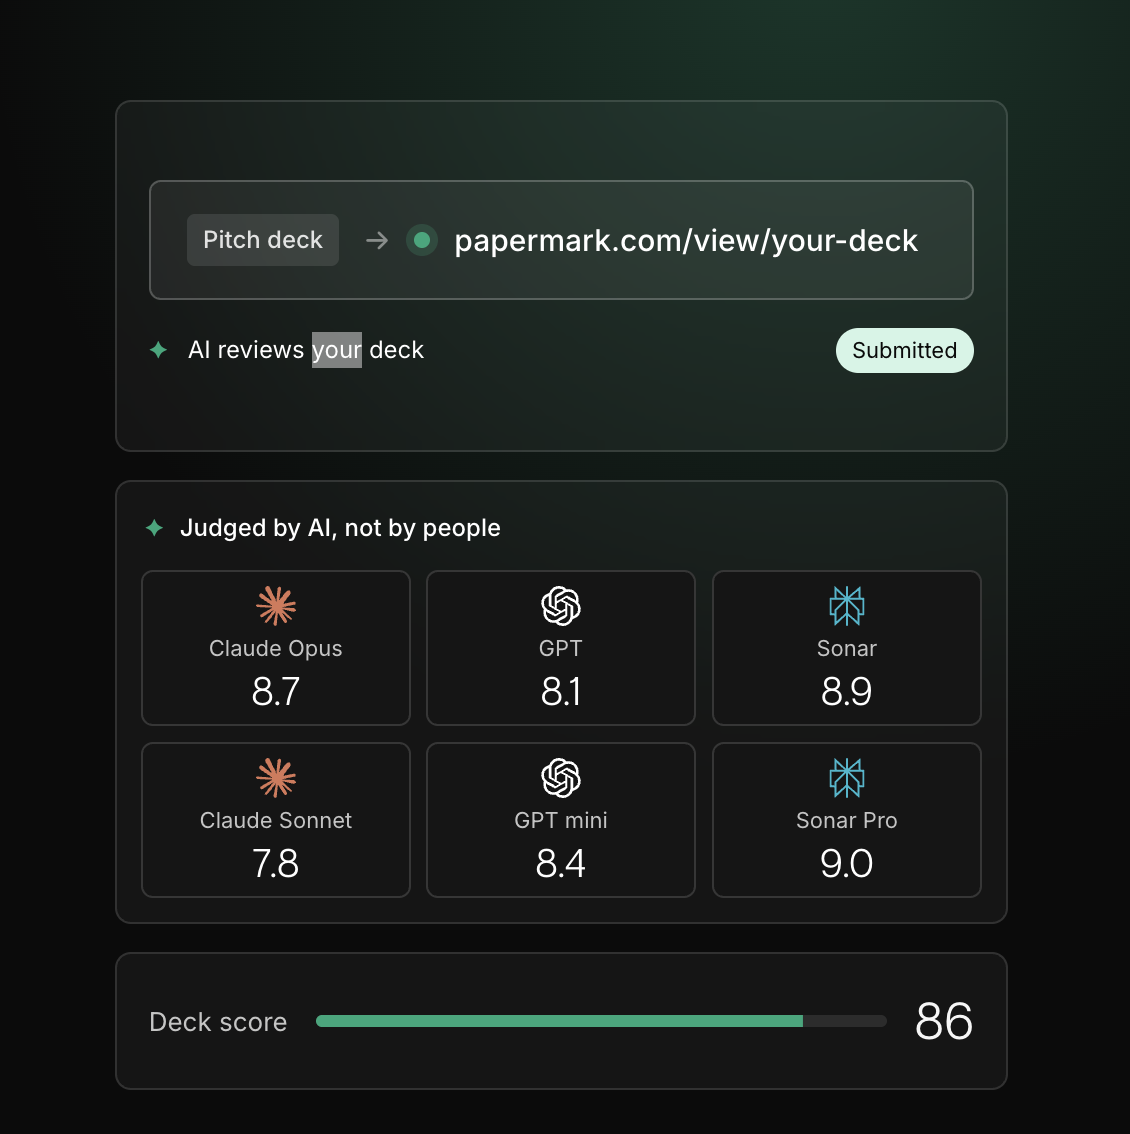Click the Deck score label
1130x1134 pixels.
(x=218, y=1022)
